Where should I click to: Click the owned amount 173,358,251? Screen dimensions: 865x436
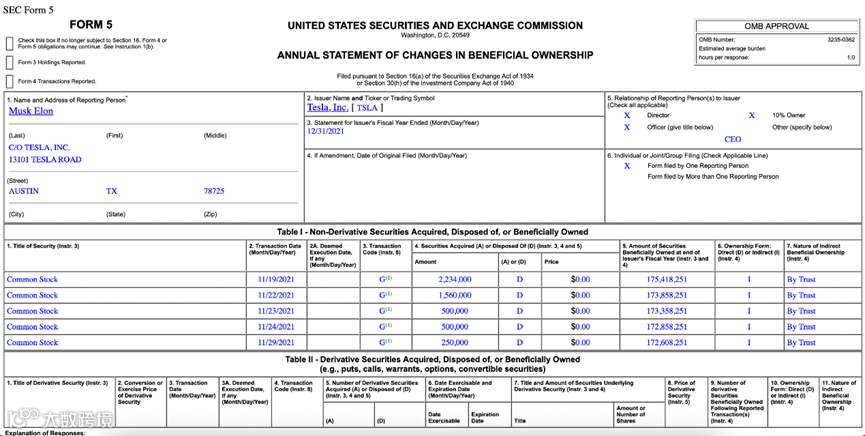666,311
